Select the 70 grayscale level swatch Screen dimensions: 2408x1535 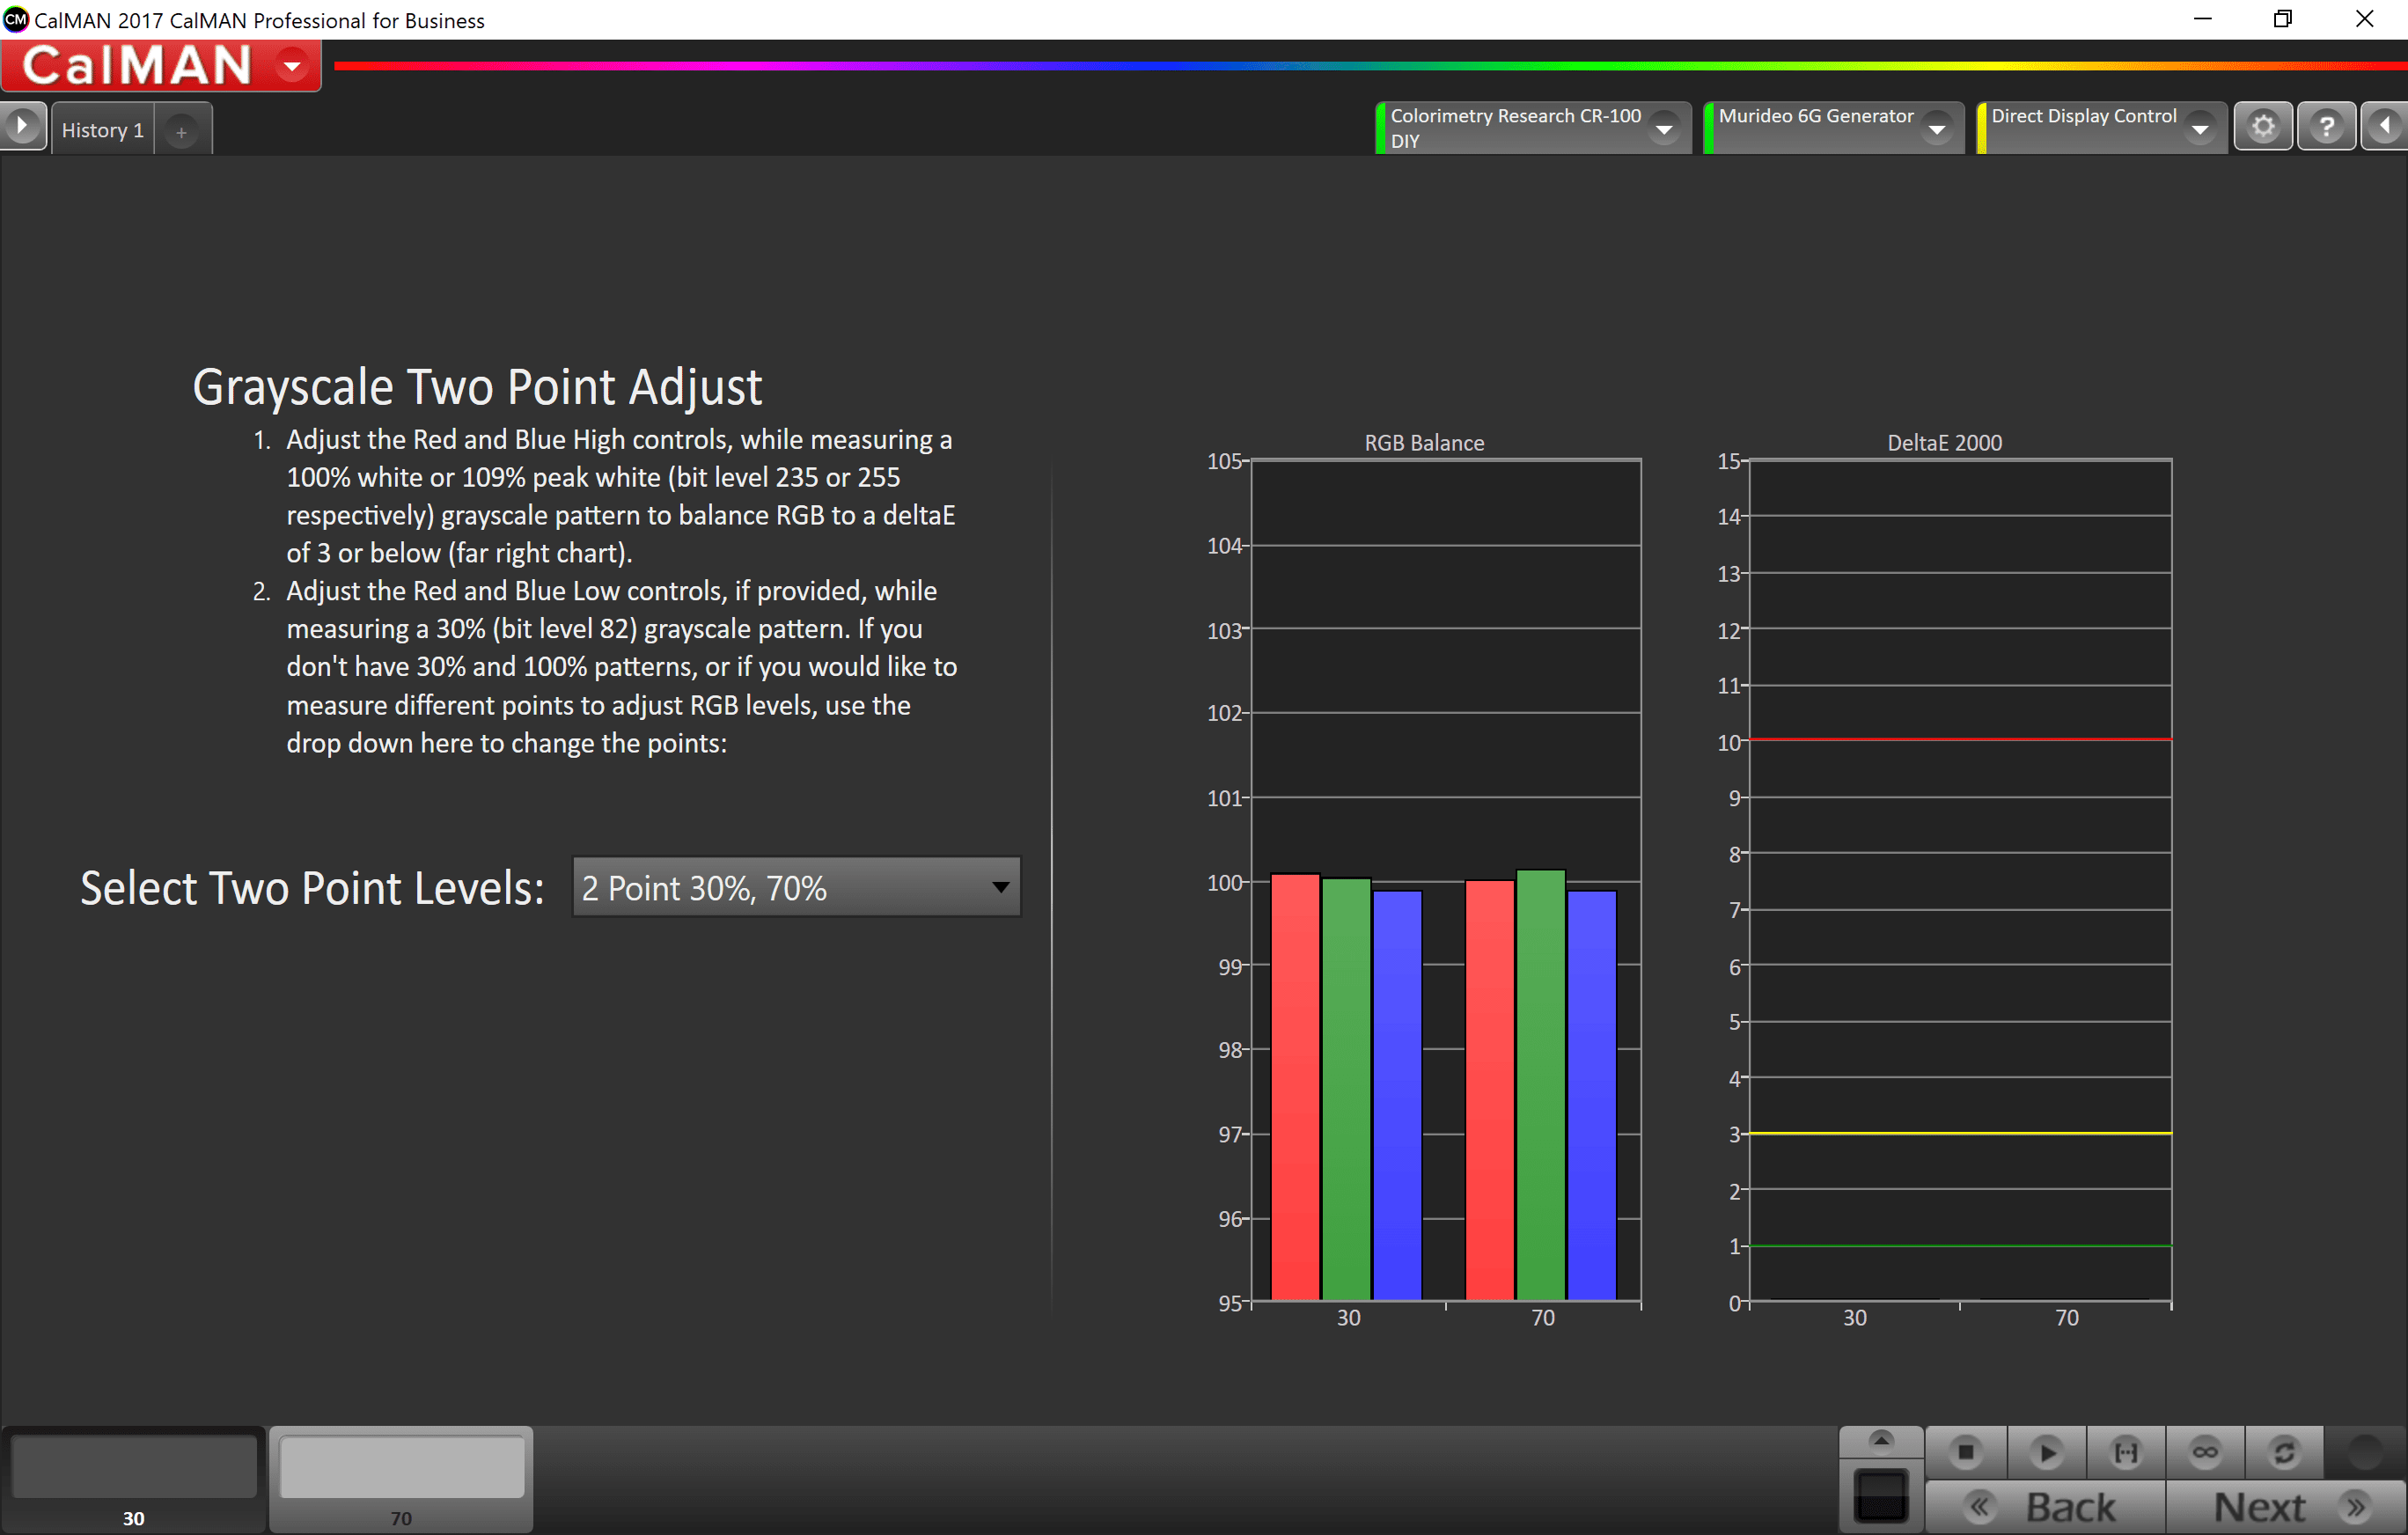[401, 1479]
